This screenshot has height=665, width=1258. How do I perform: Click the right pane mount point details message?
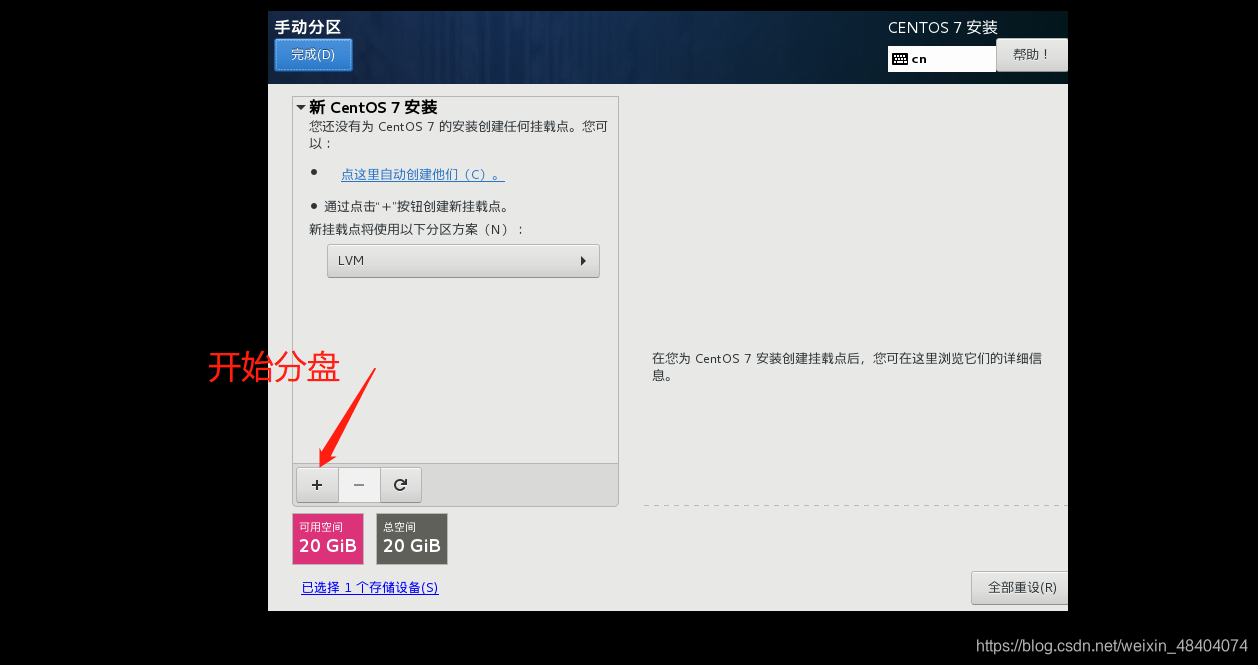pos(847,367)
